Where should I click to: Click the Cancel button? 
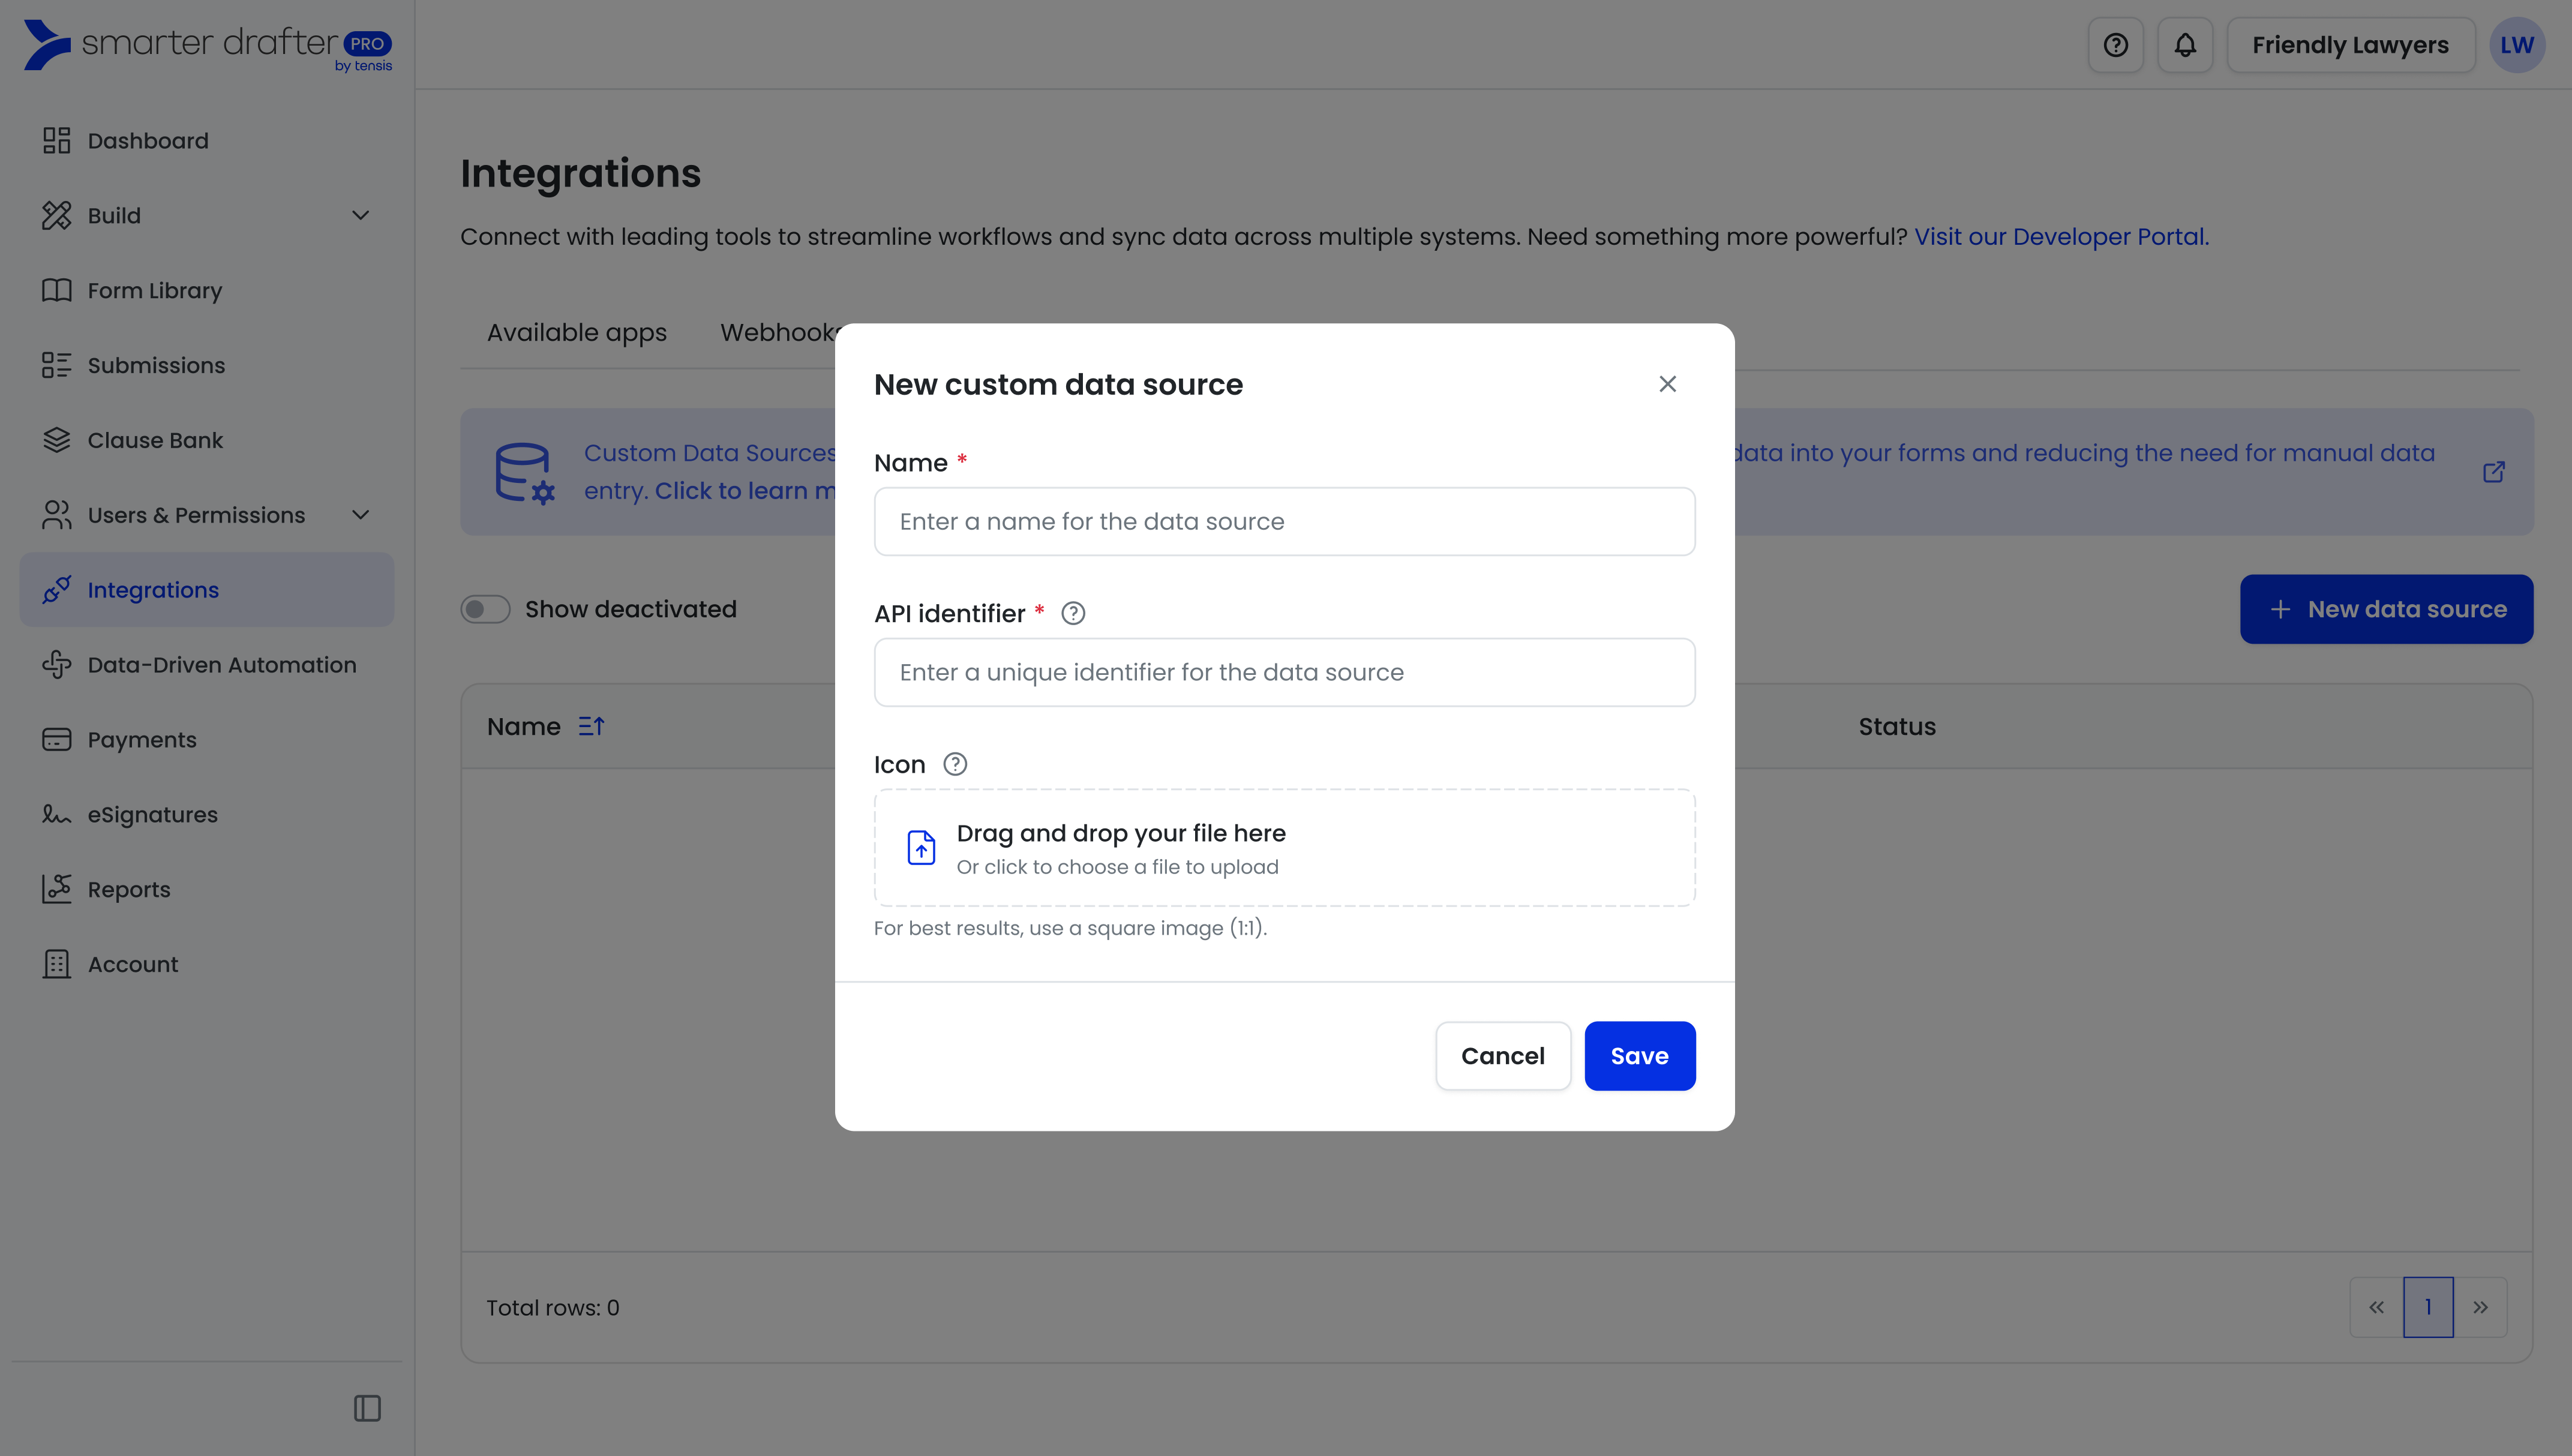click(1502, 1056)
